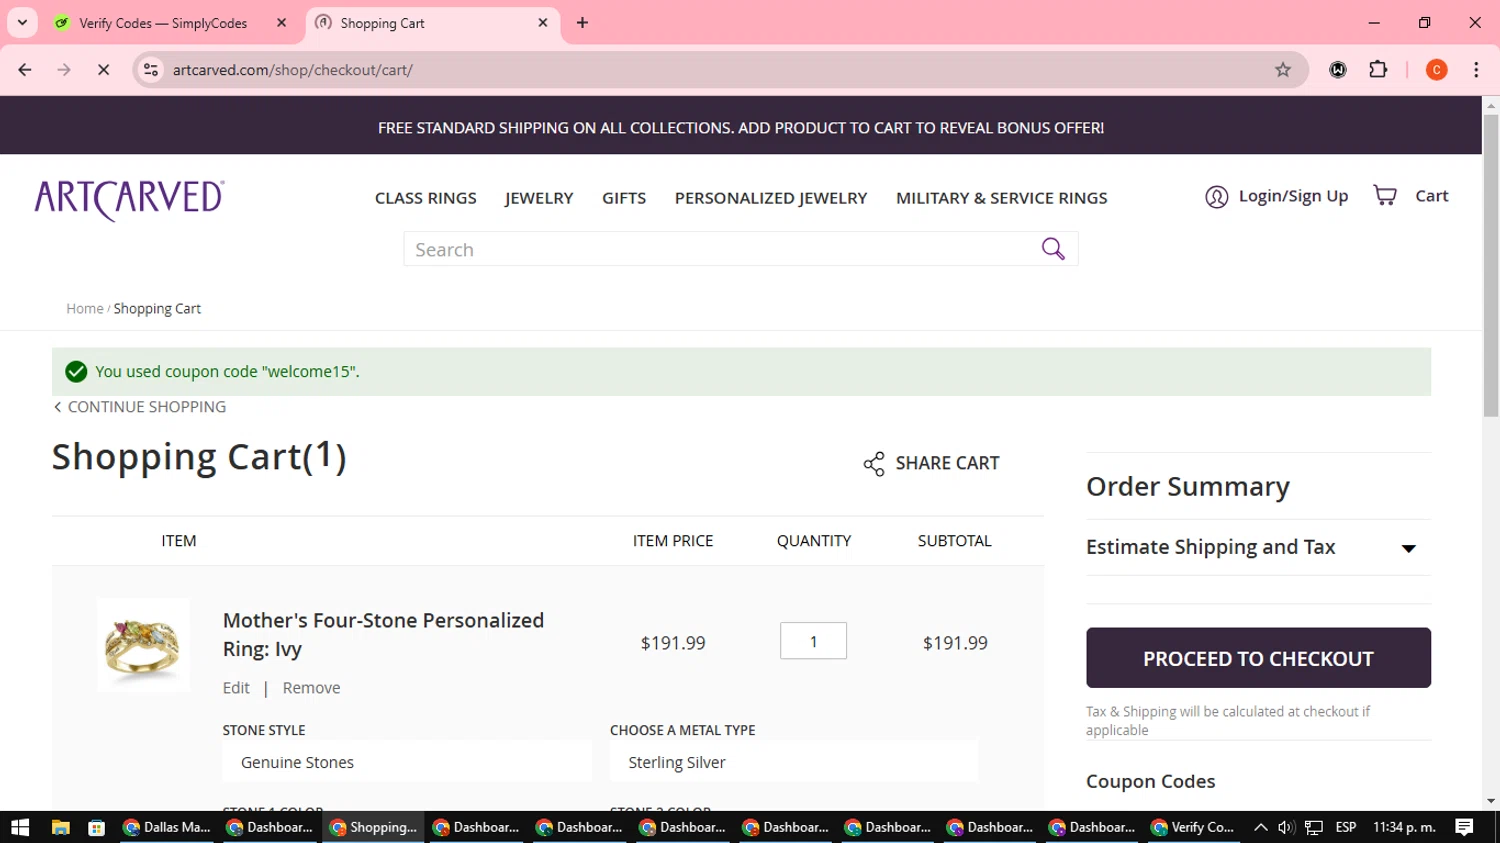Viewport: 1500px width, 843px height.
Task: Open Chrome profile avatar C
Action: (1436, 70)
